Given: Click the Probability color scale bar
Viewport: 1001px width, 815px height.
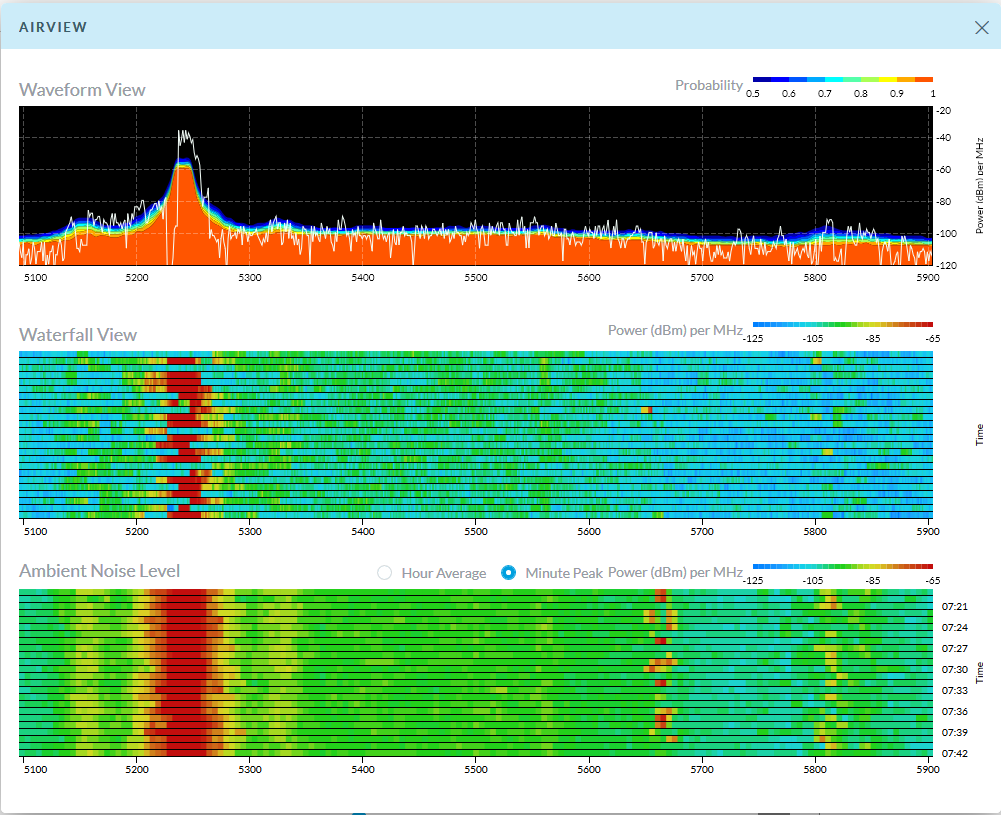Looking at the screenshot, I should [843, 80].
